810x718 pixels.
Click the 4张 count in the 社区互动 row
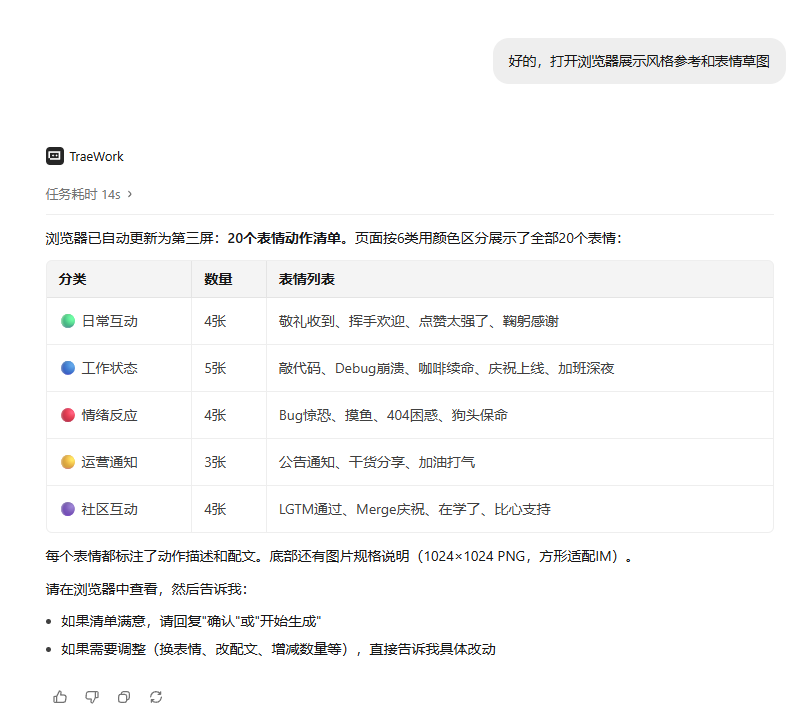pos(215,509)
